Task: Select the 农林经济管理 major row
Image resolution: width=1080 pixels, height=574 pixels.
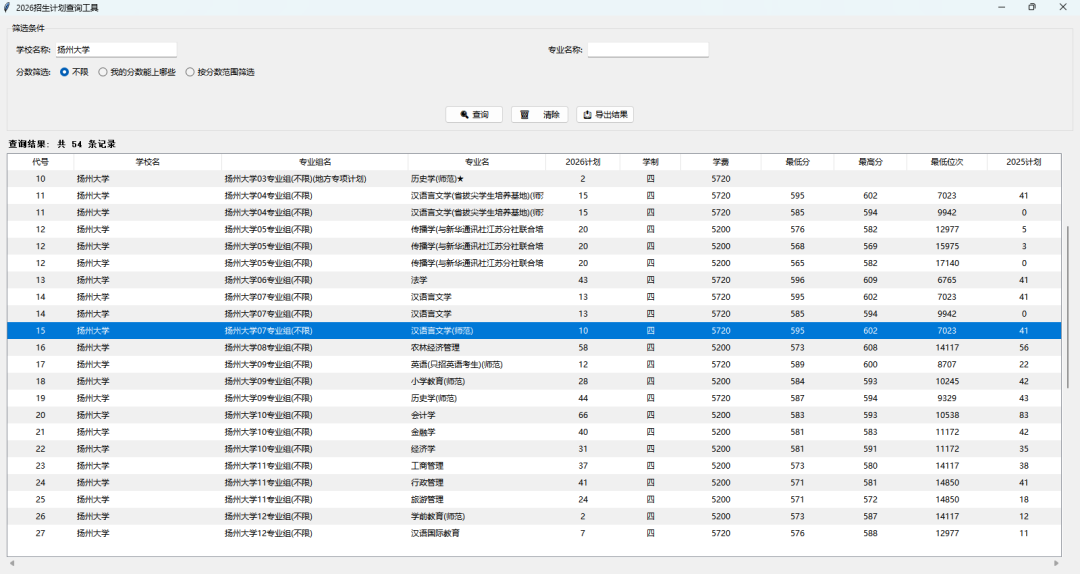Action: [x=534, y=347]
